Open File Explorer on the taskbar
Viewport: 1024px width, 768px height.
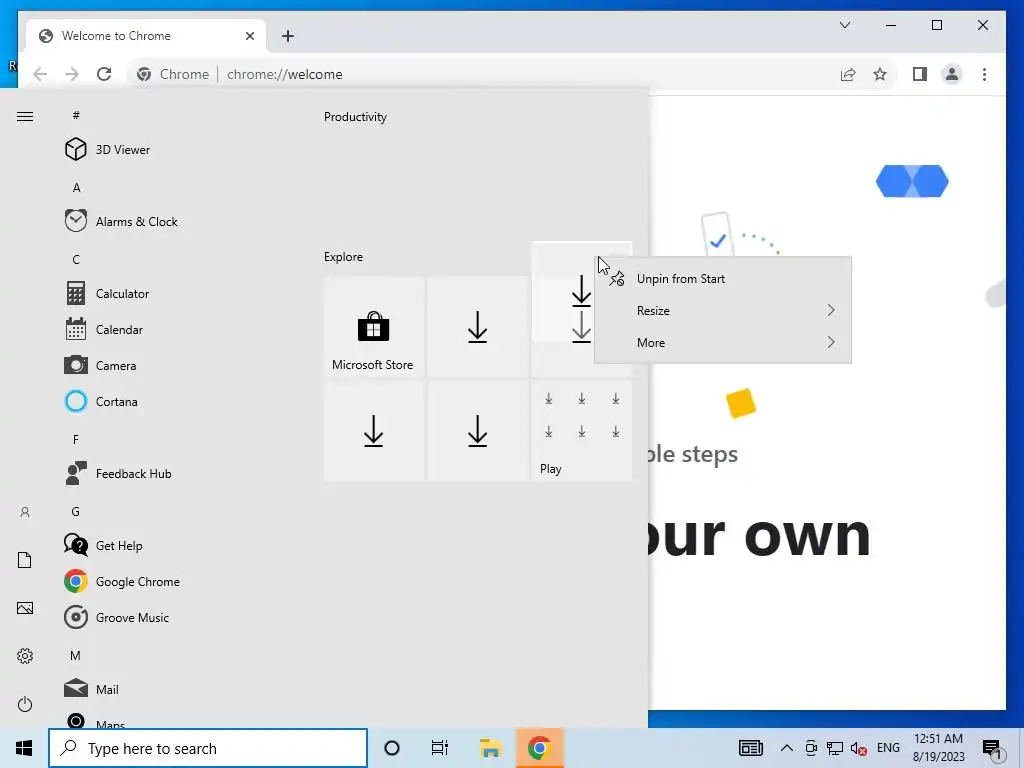pyautogui.click(x=490, y=748)
